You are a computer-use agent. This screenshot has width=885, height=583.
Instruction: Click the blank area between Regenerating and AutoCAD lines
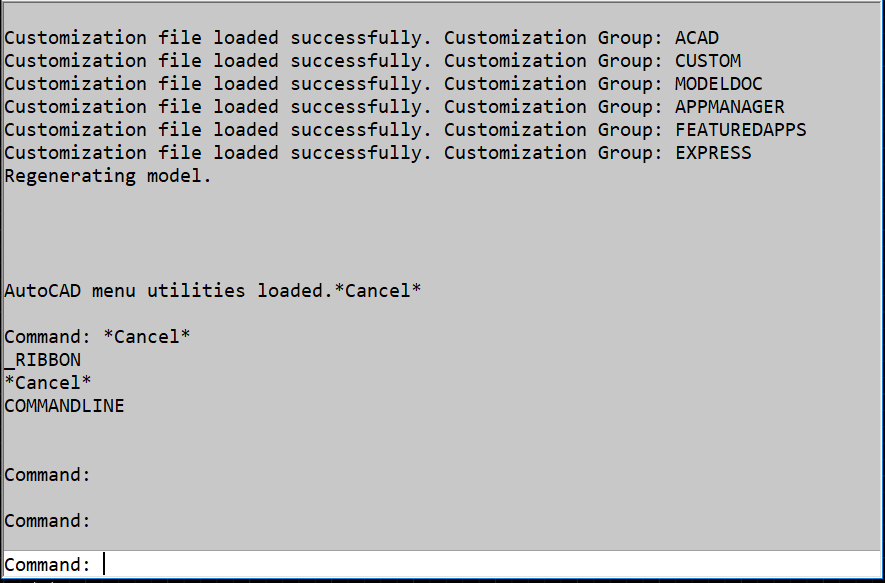[442, 234]
